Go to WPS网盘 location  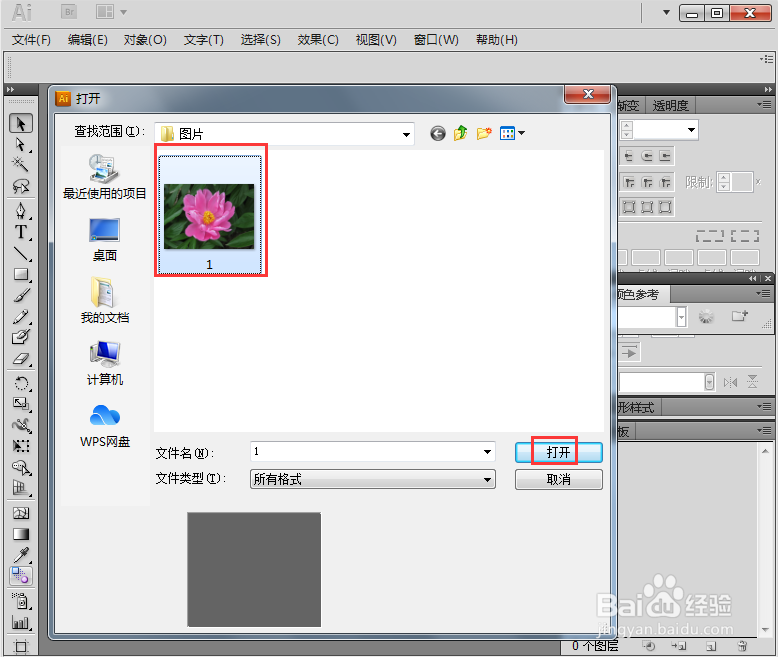(104, 426)
